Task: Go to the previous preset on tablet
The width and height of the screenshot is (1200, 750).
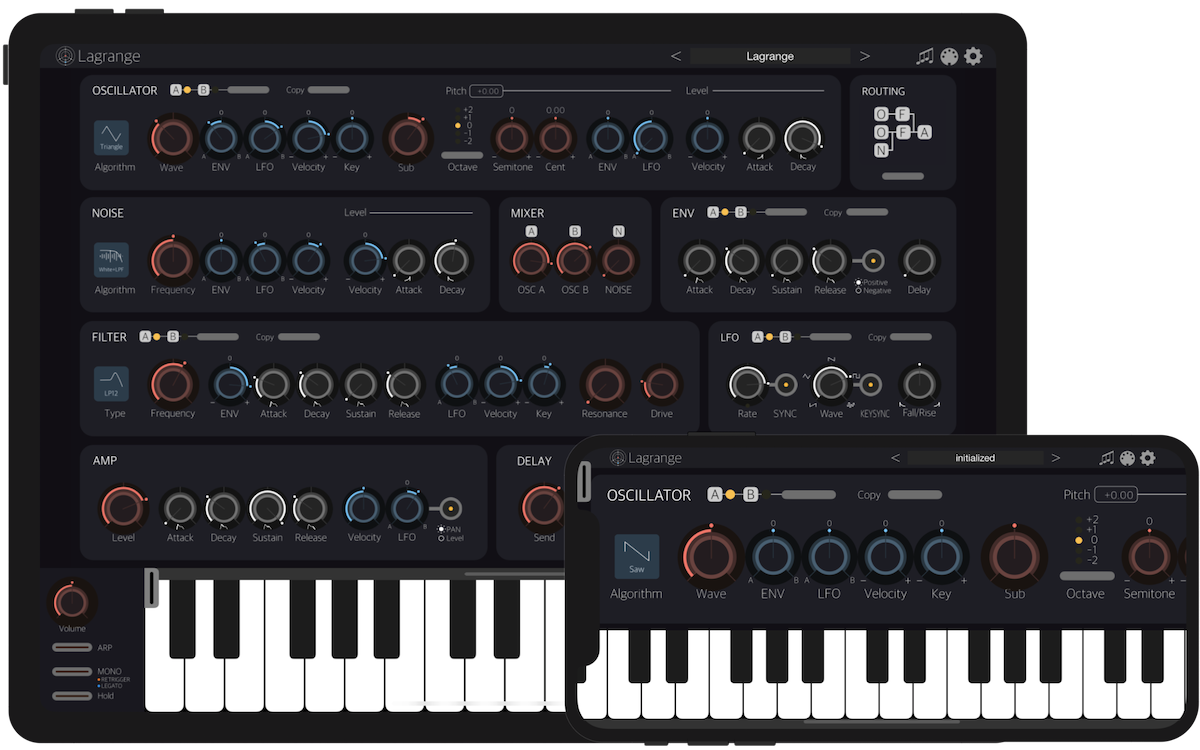Action: click(676, 56)
